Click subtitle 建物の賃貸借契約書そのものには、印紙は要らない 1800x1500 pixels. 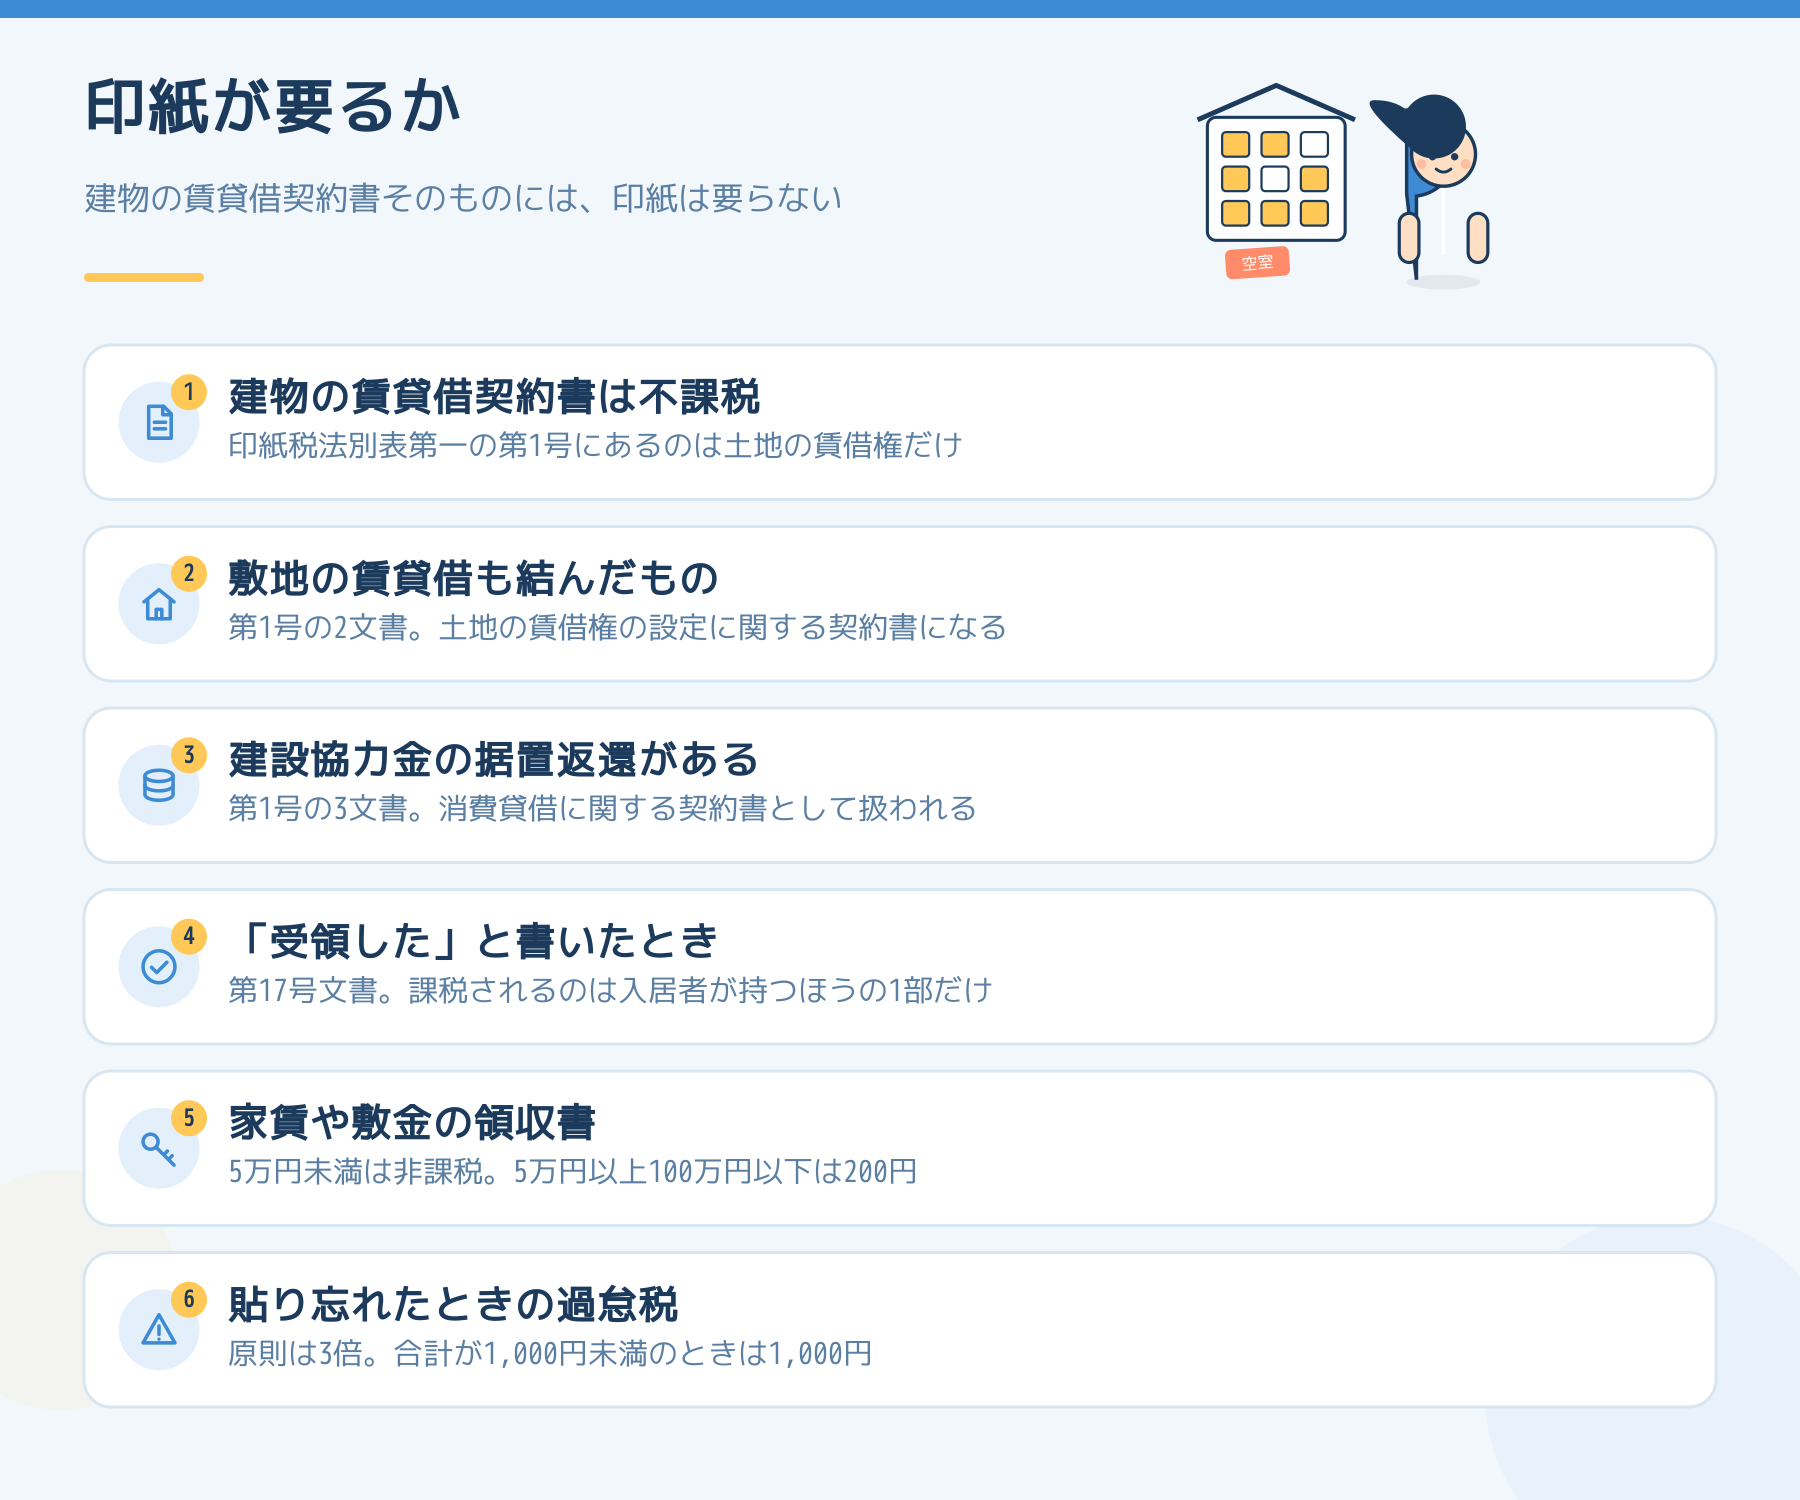(x=463, y=198)
